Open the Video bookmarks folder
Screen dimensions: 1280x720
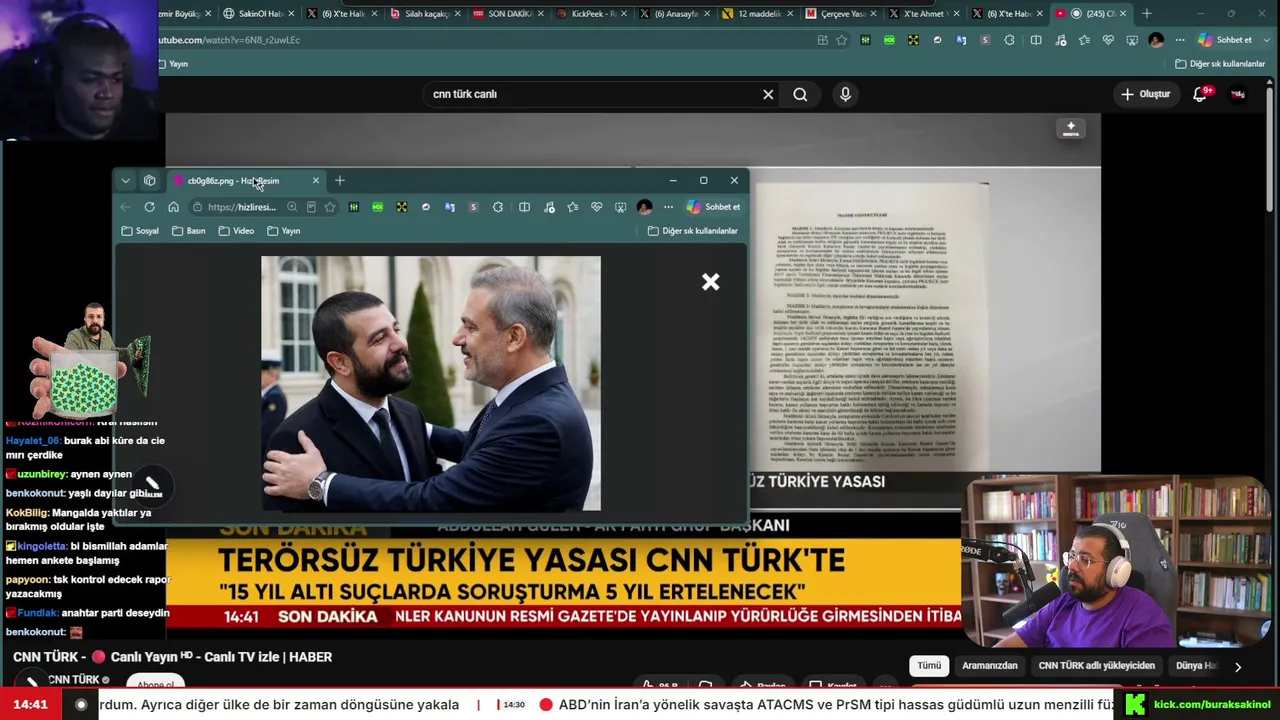236,231
